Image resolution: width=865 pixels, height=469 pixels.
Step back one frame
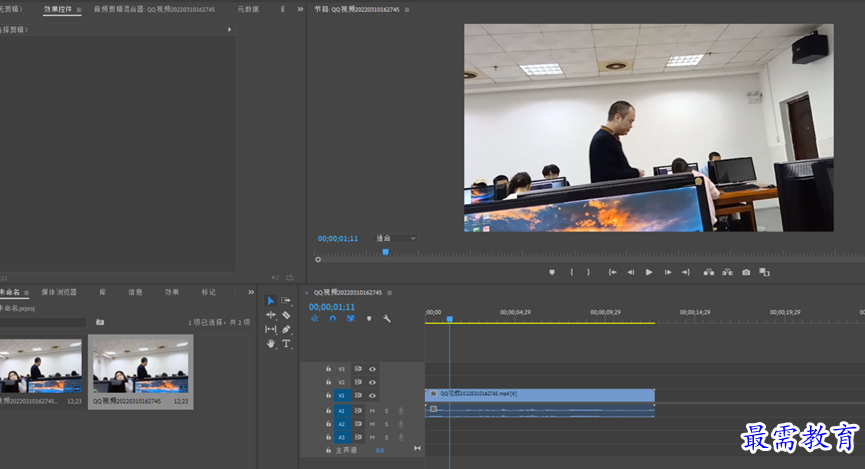tap(631, 272)
